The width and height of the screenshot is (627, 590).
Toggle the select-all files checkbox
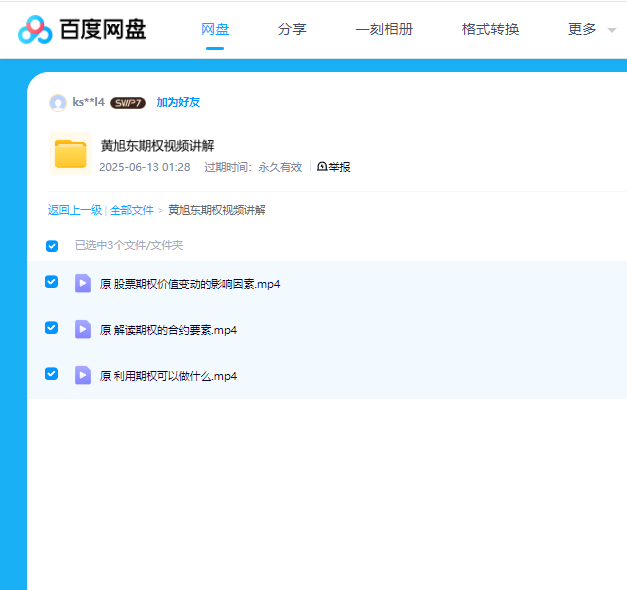52,245
